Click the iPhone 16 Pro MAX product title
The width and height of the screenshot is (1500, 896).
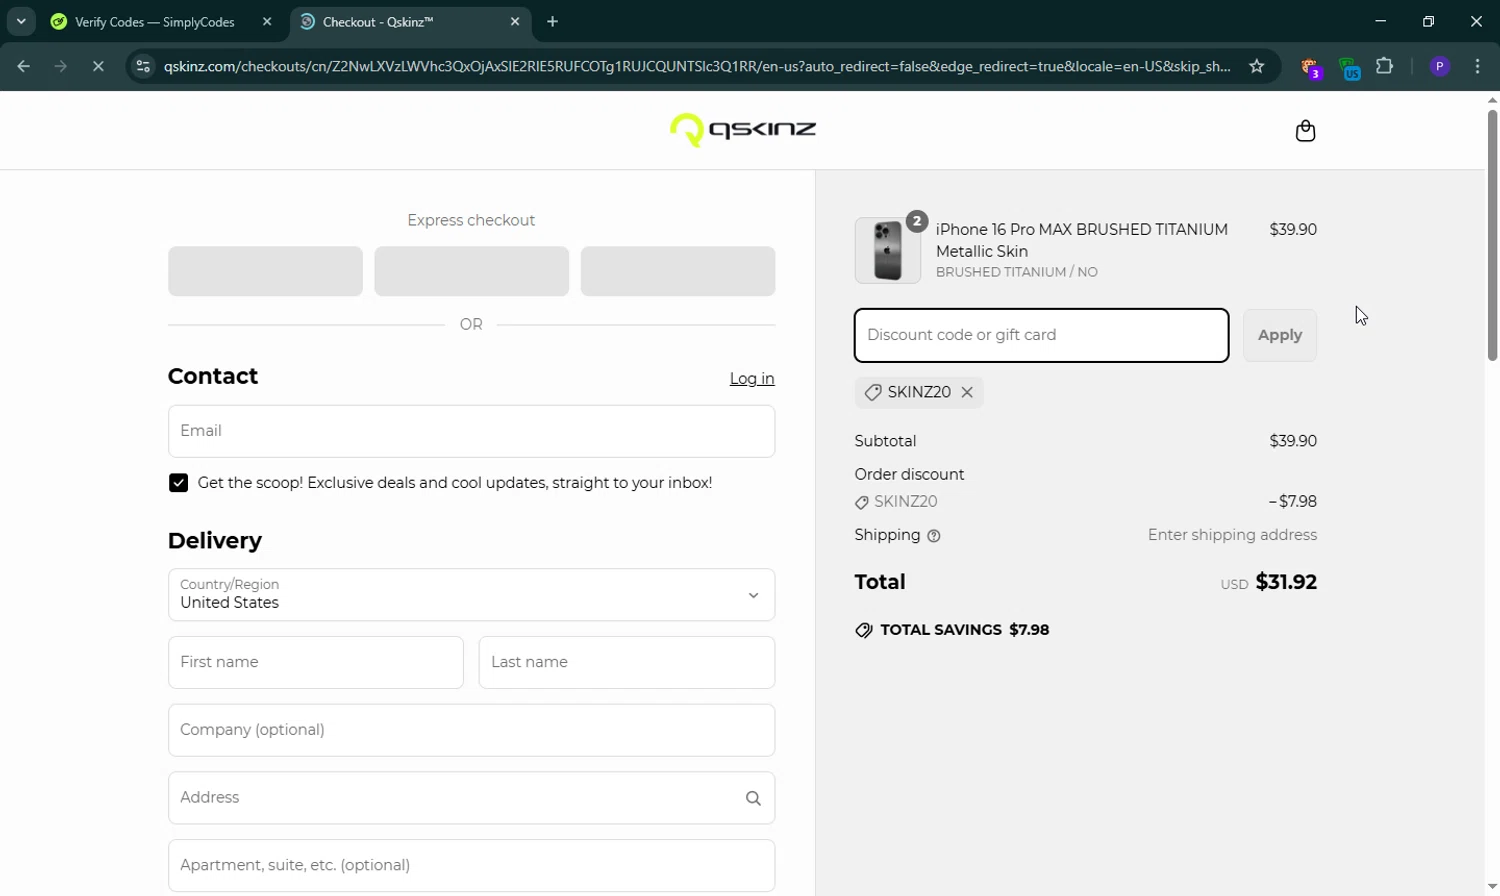pyautogui.click(x=1082, y=240)
